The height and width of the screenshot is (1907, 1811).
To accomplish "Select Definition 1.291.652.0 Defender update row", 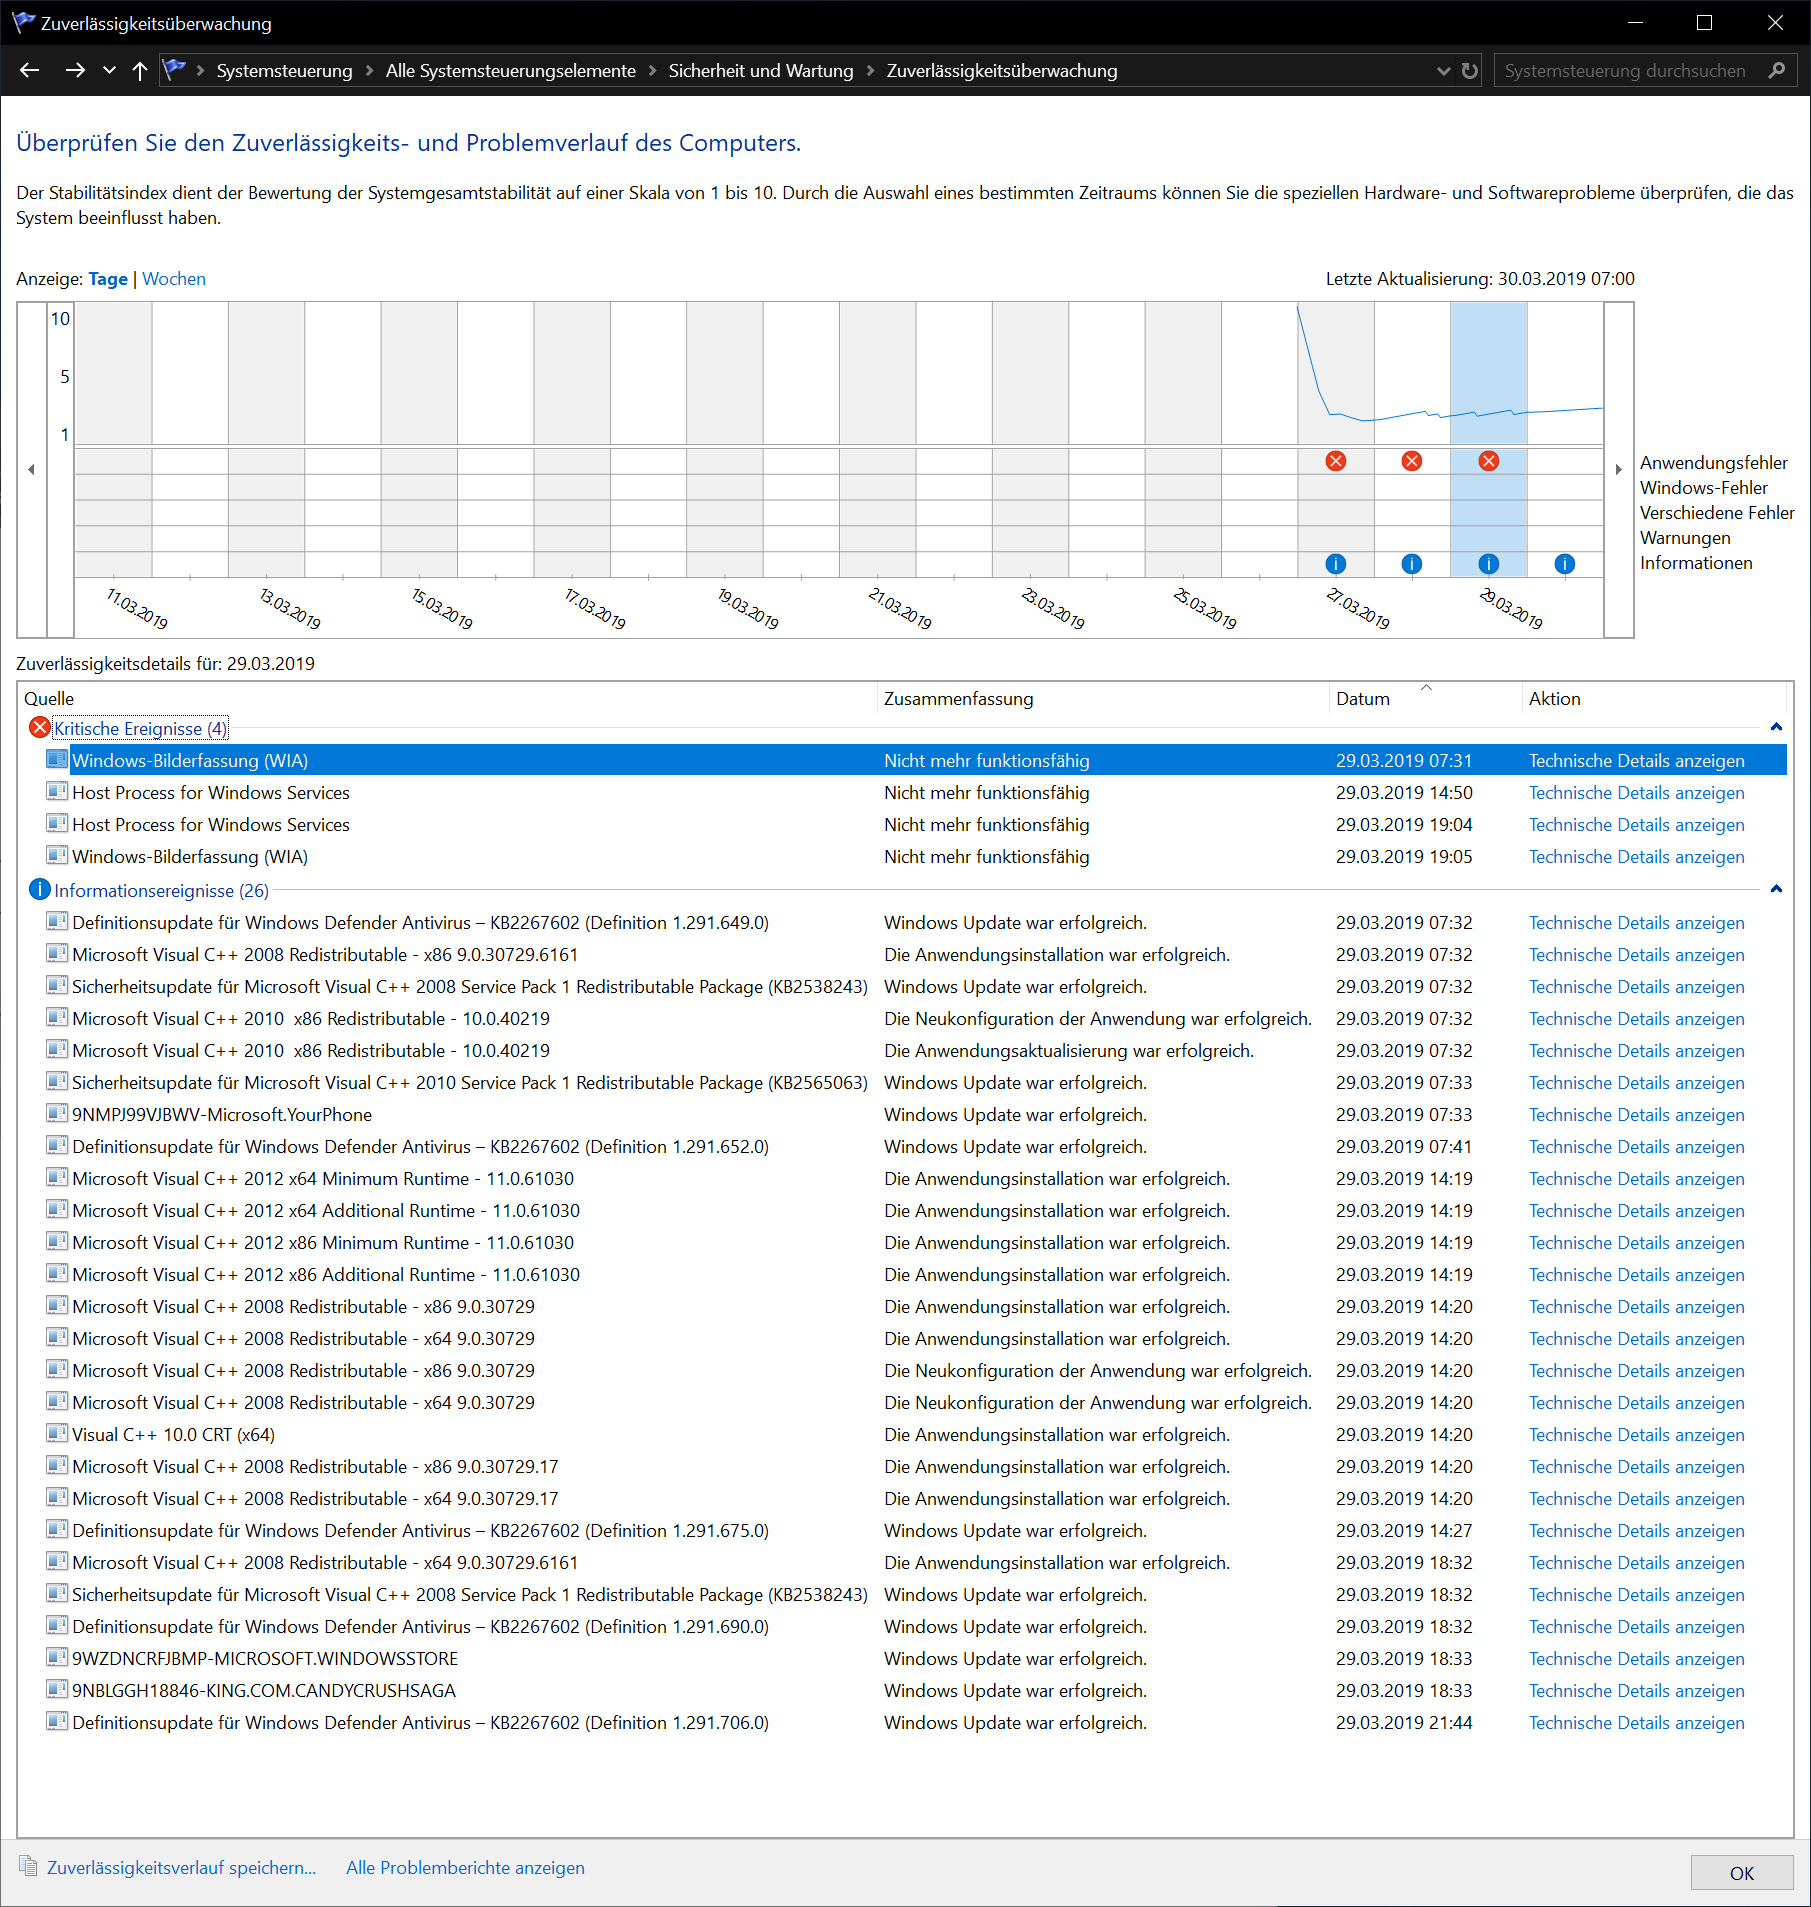I will [x=916, y=1147].
